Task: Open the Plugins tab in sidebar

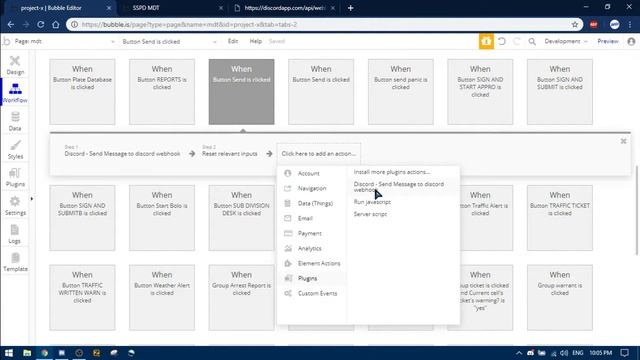Action: tap(15, 177)
